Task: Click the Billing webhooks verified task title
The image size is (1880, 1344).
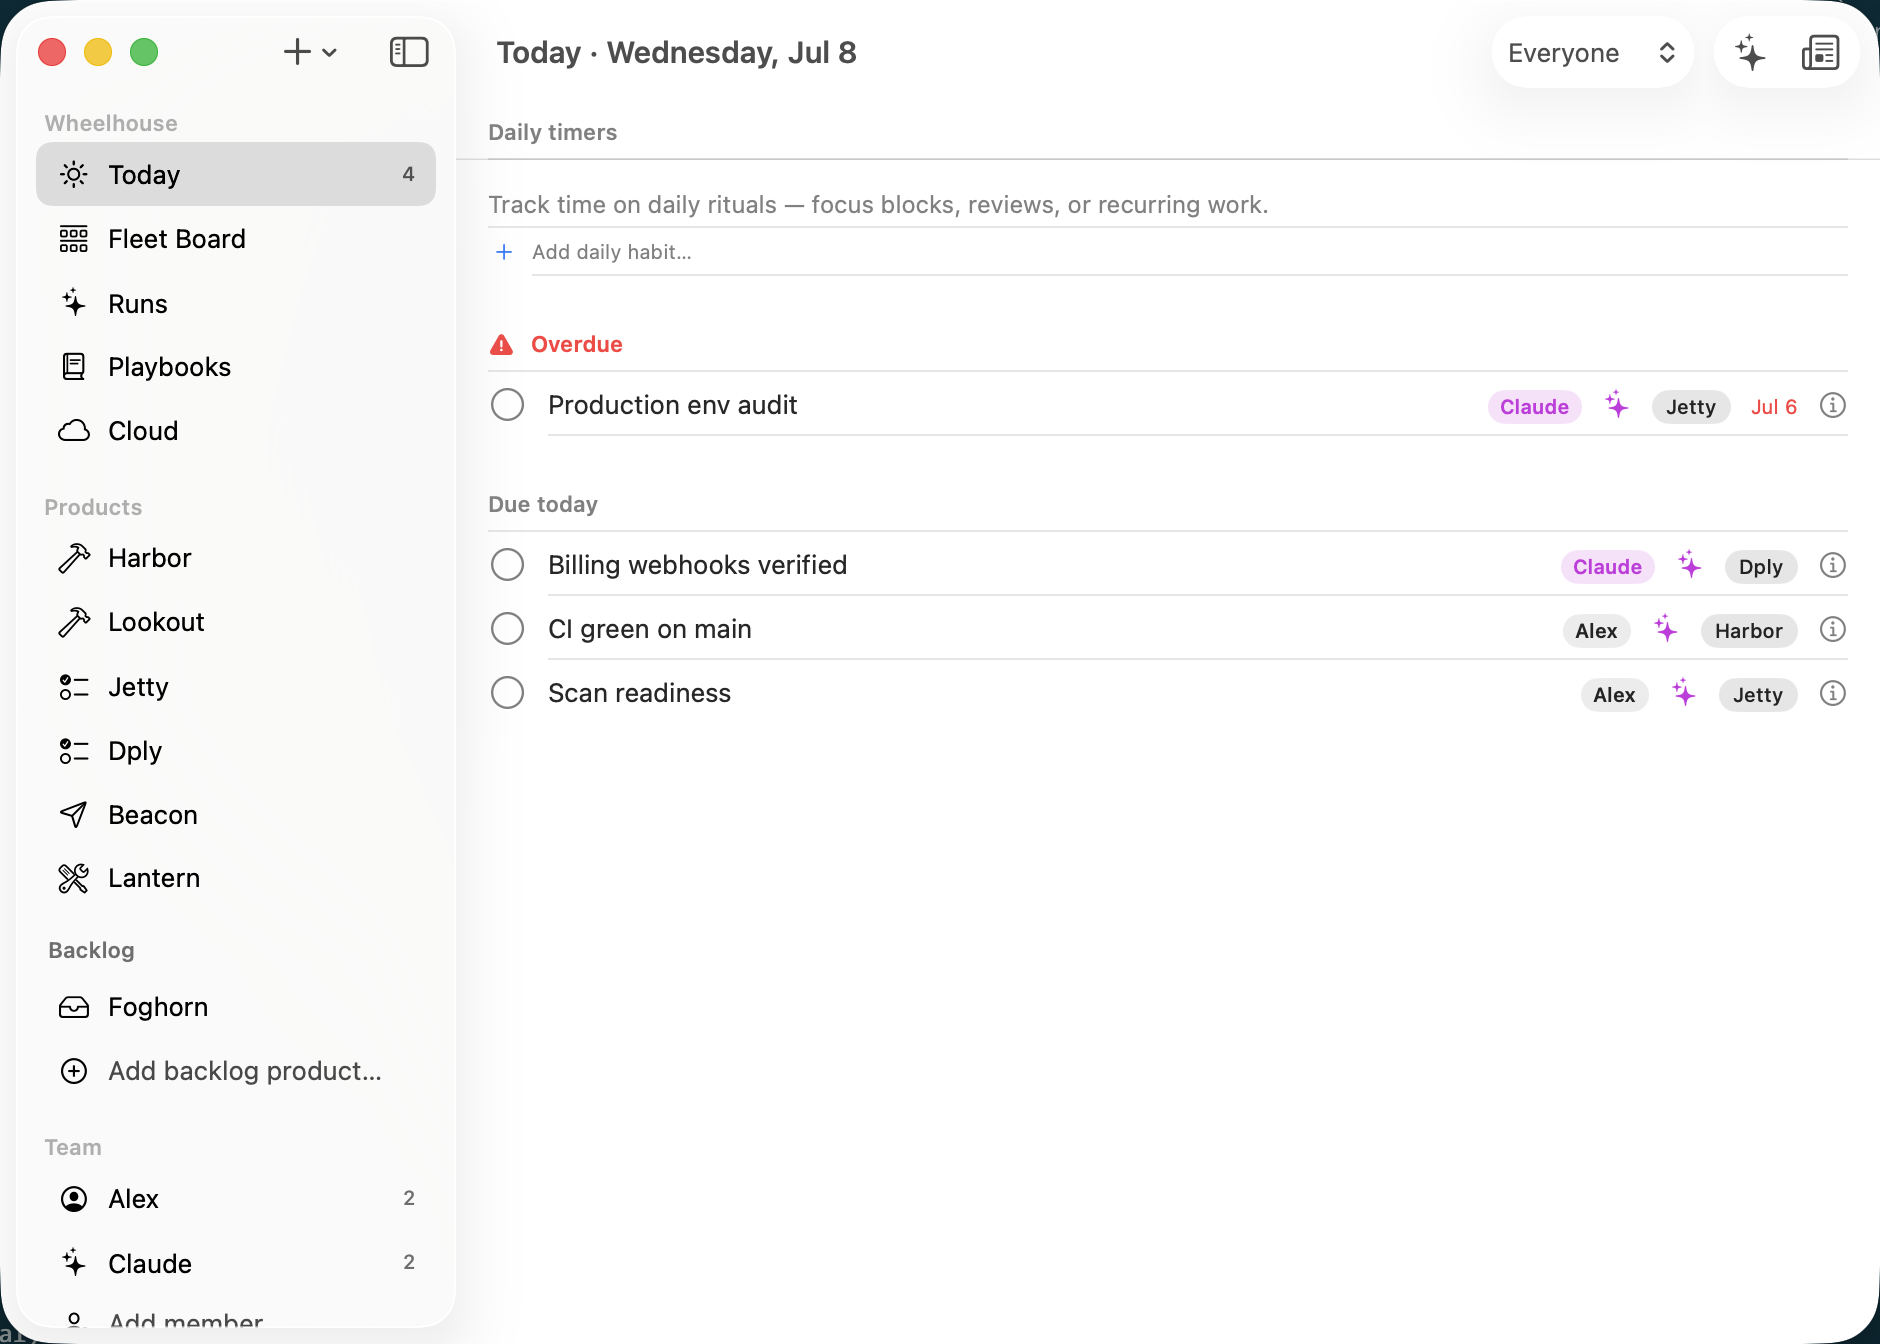Action: (x=697, y=565)
